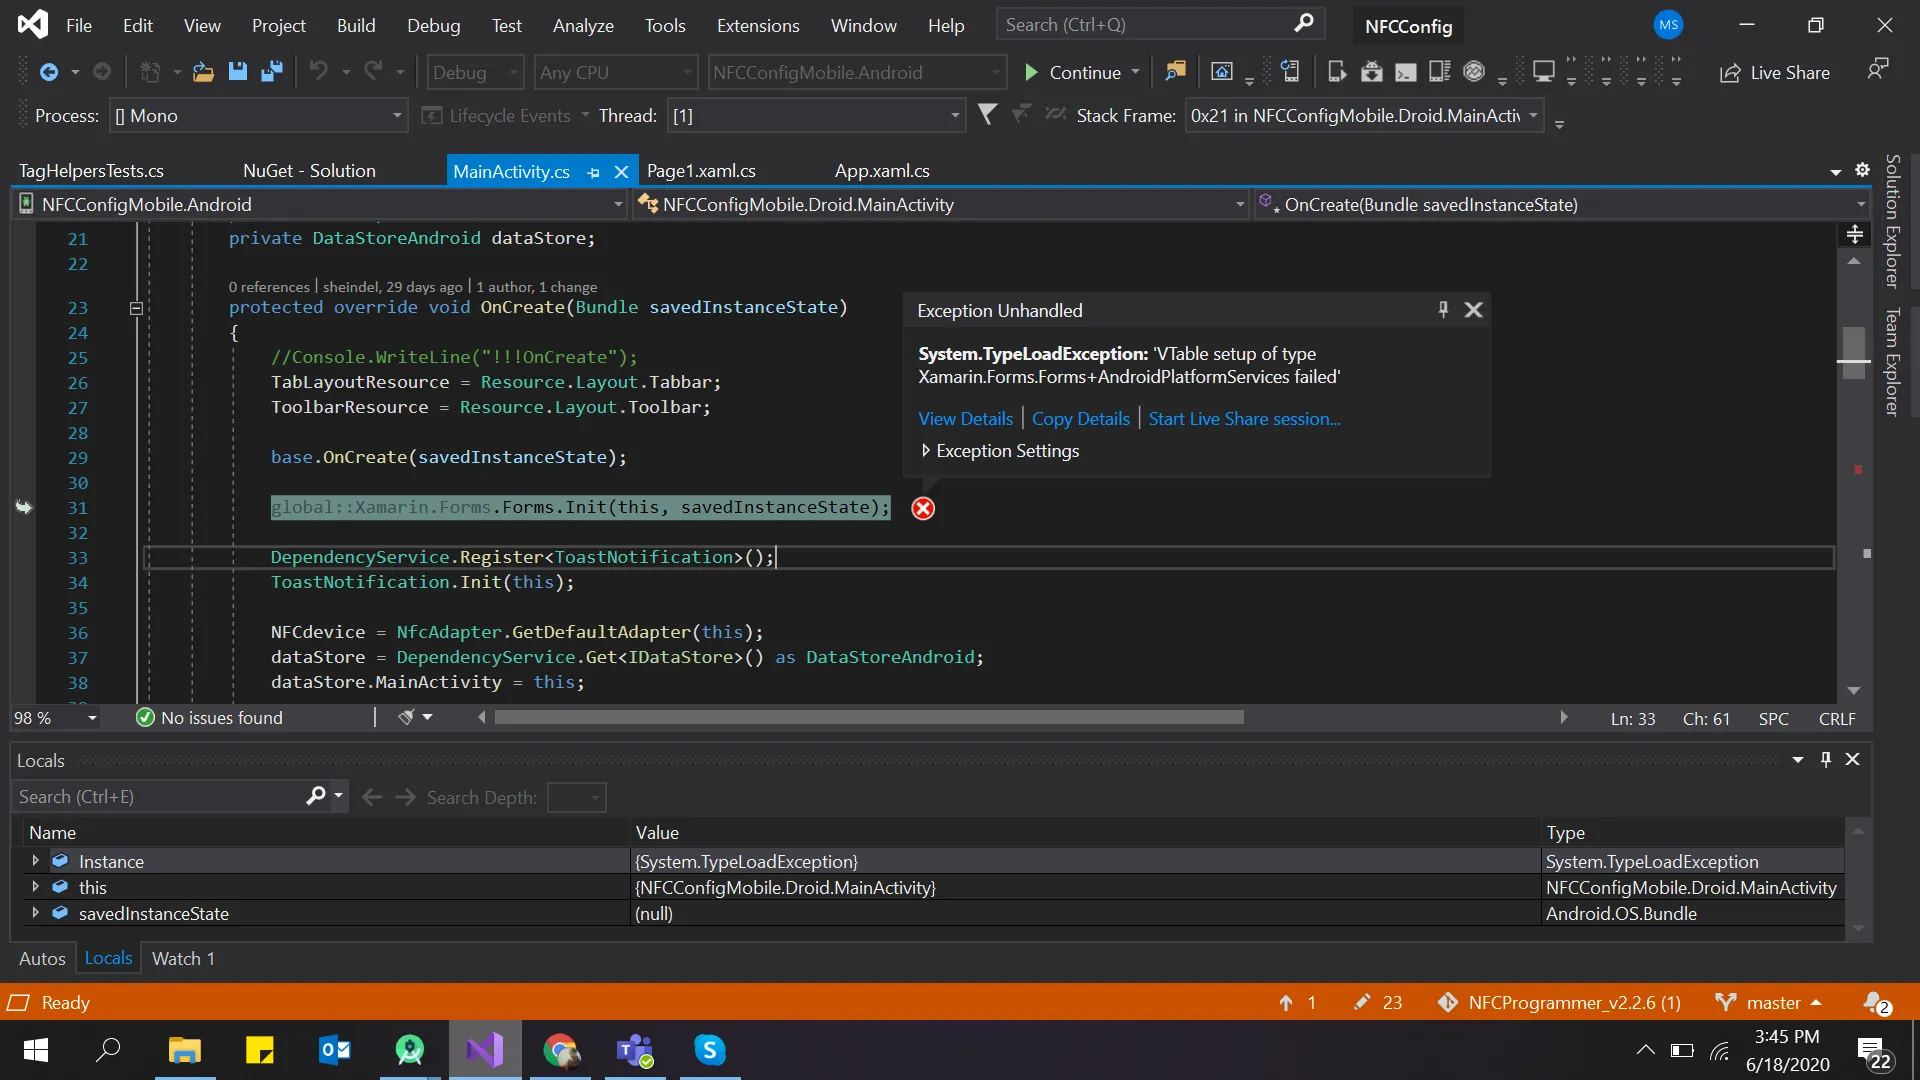Switch to the Page1.xaml.cs tab
The height and width of the screenshot is (1080, 1920).
point(701,171)
